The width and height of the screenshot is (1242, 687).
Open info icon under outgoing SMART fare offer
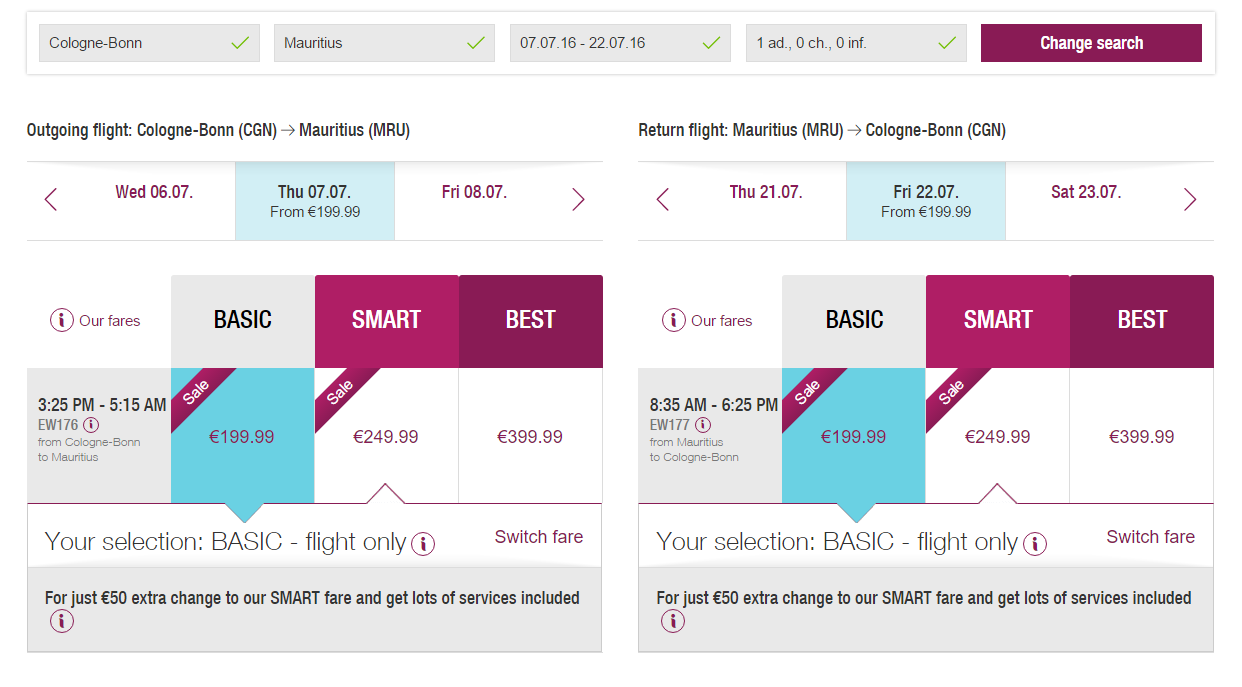[x=62, y=621]
